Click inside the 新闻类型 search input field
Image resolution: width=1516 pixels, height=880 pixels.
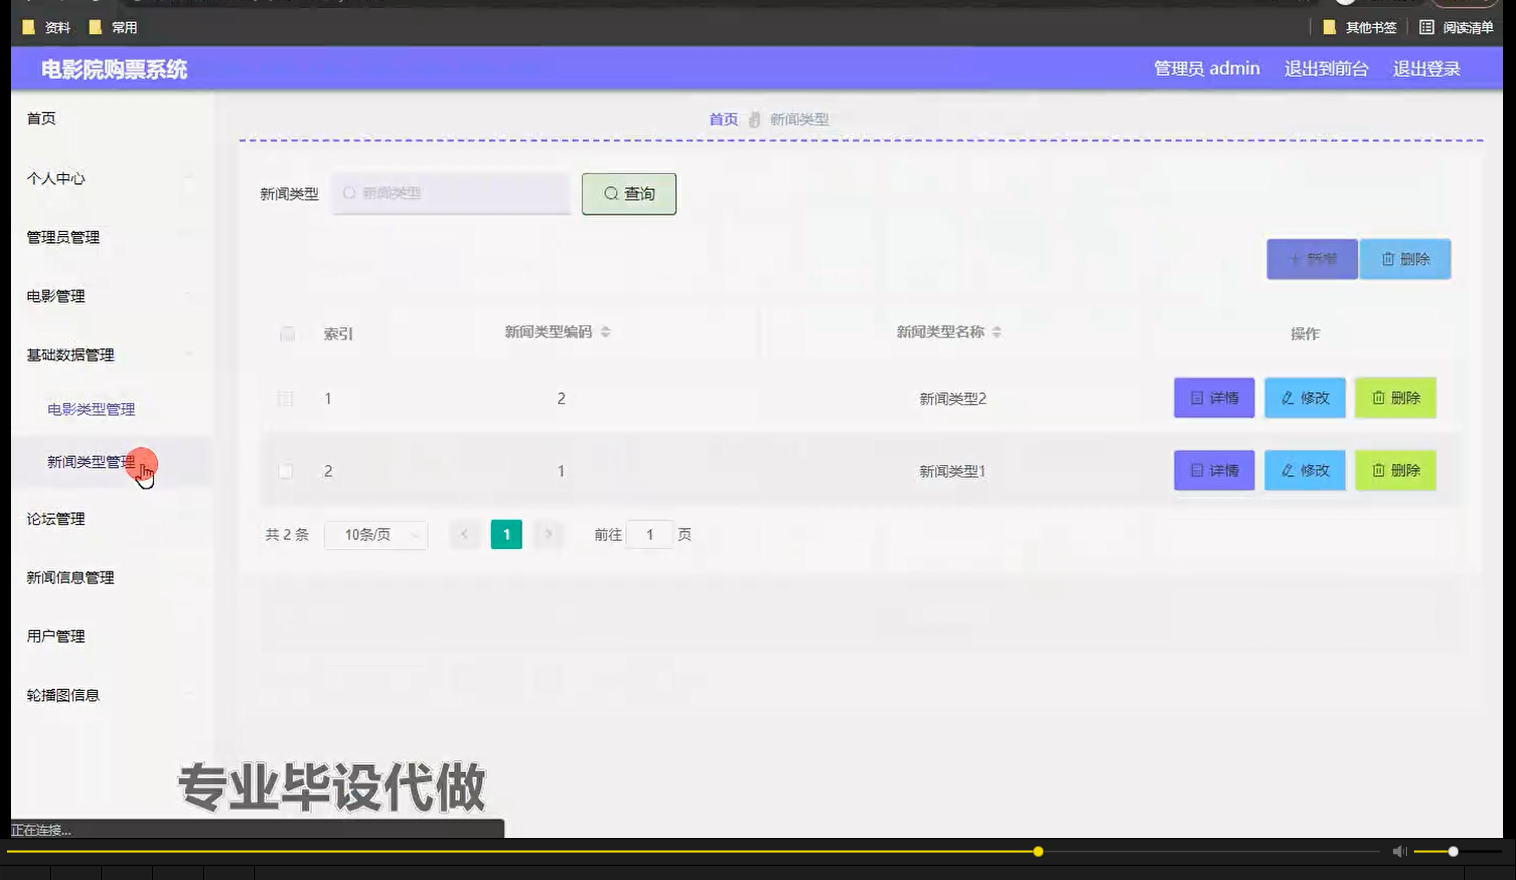tap(450, 193)
